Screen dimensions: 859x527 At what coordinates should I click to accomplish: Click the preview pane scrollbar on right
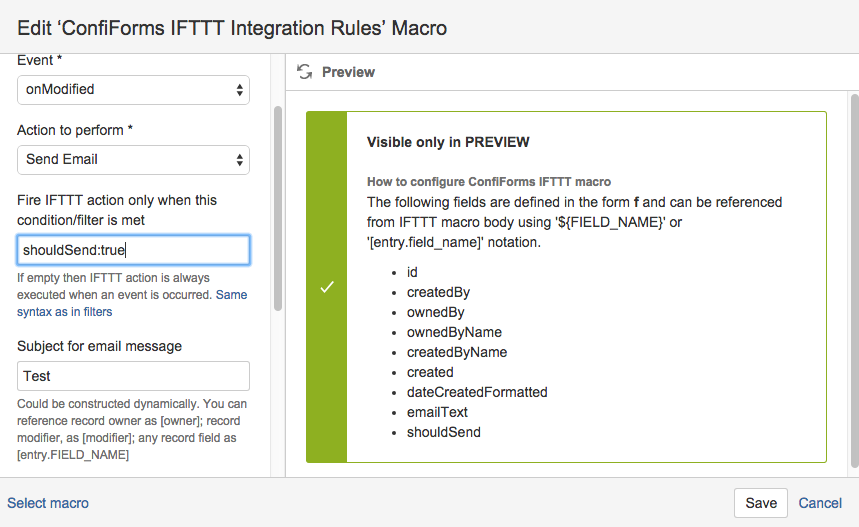coord(855,280)
